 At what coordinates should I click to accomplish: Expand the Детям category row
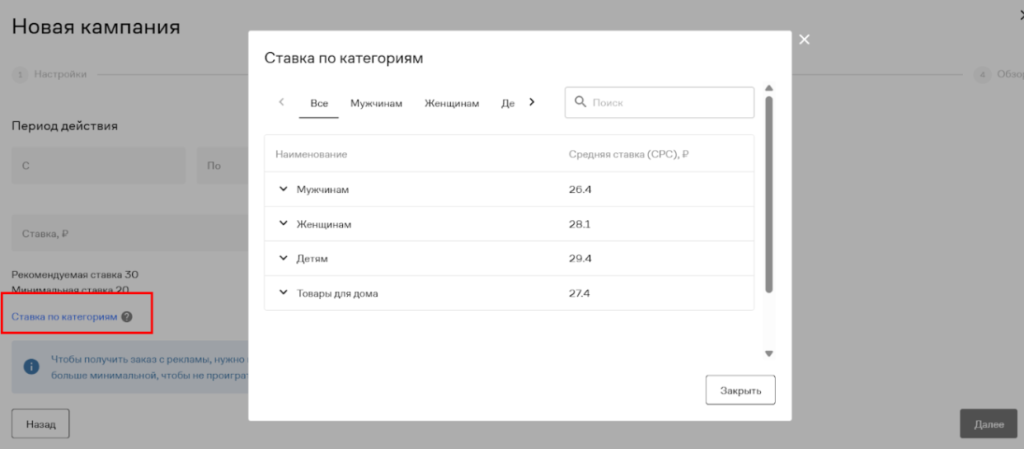pyautogui.click(x=283, y=258)
